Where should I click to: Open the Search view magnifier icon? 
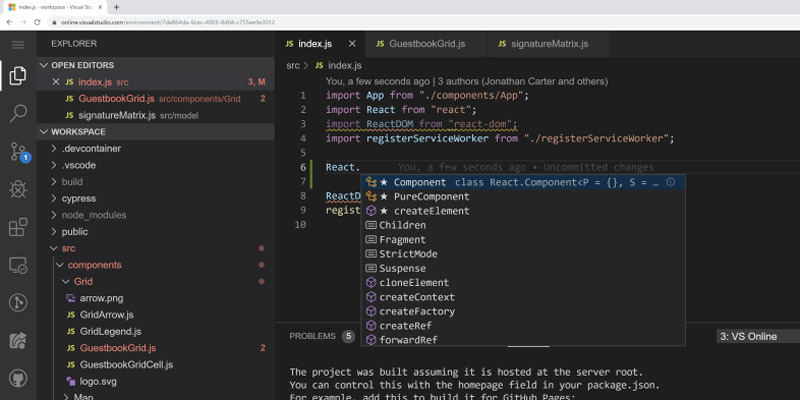[x=18, y=113]
